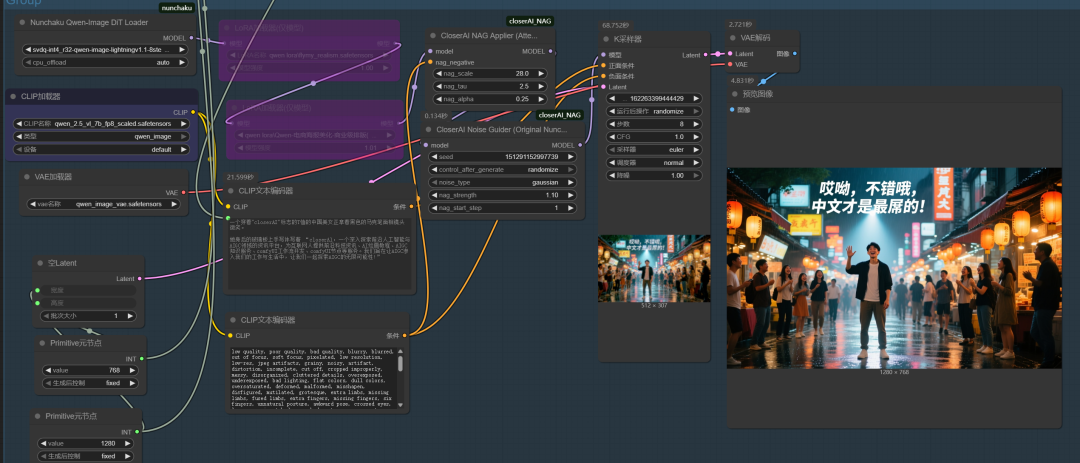The width and height of the screenshot is (1080, 463).
Task: Click the nag_negative input socket
Action: pos(430,62)
